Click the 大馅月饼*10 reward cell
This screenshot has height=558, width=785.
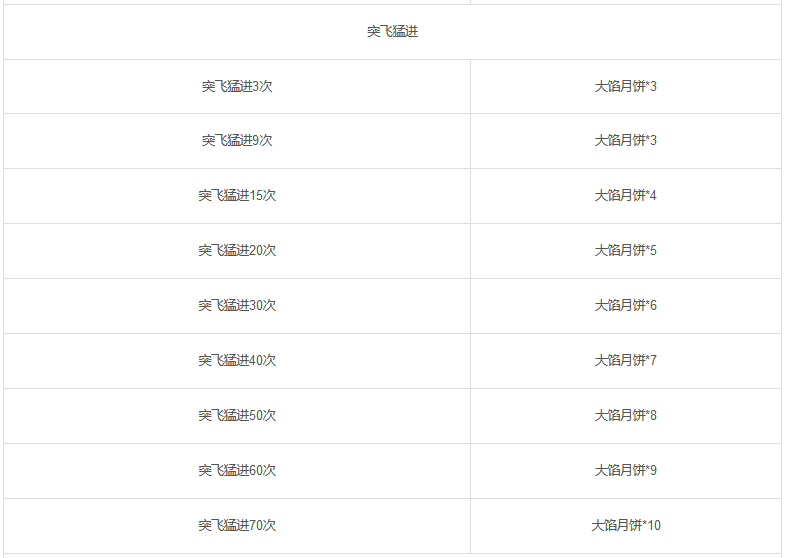click(625, 525)
